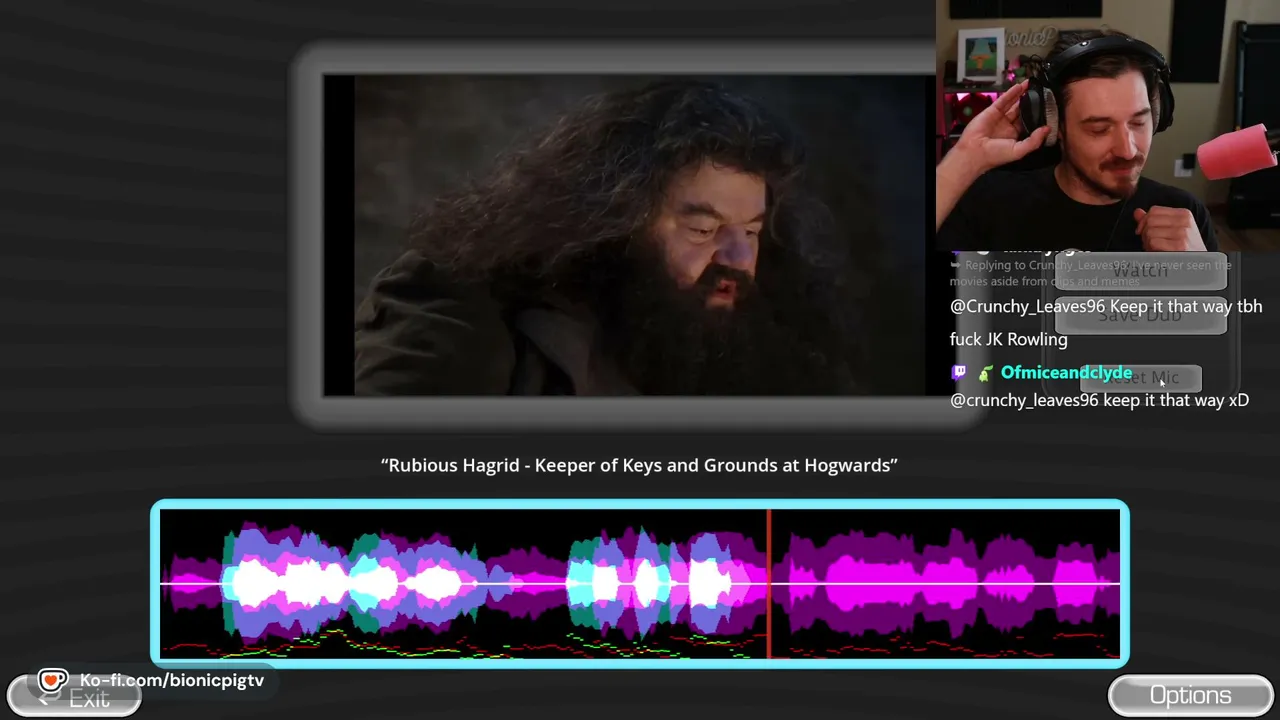Screen dimensions: 1280x720
Task: Open the Options menu
Action: [x=1190, y=696]
